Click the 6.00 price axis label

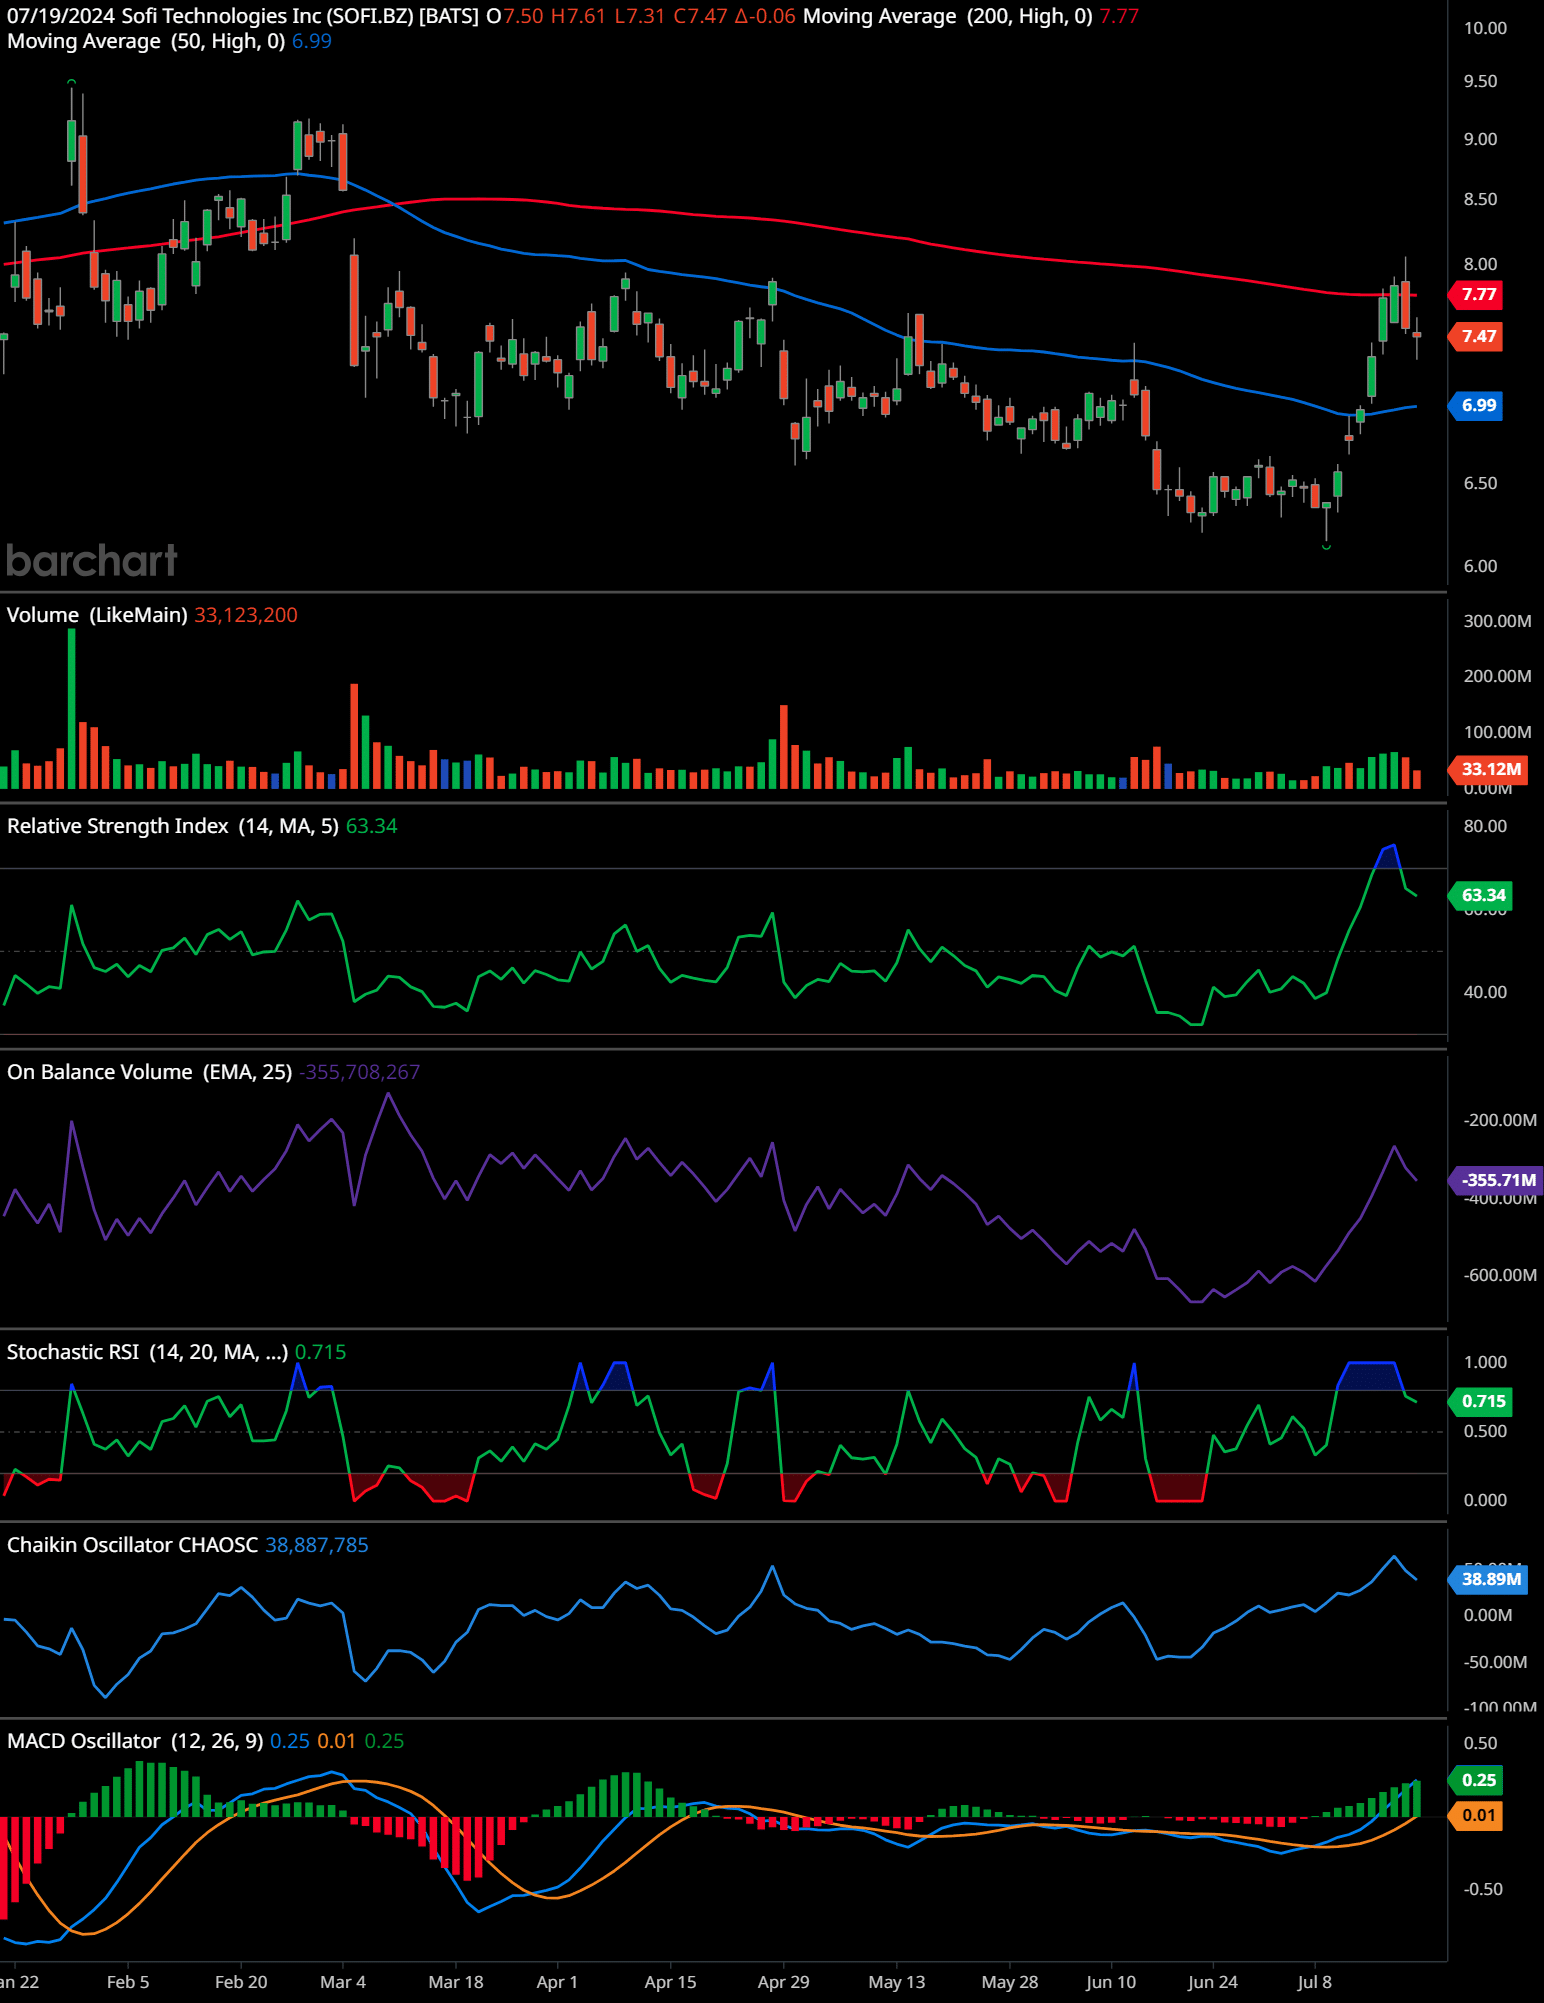[1481, 566]
